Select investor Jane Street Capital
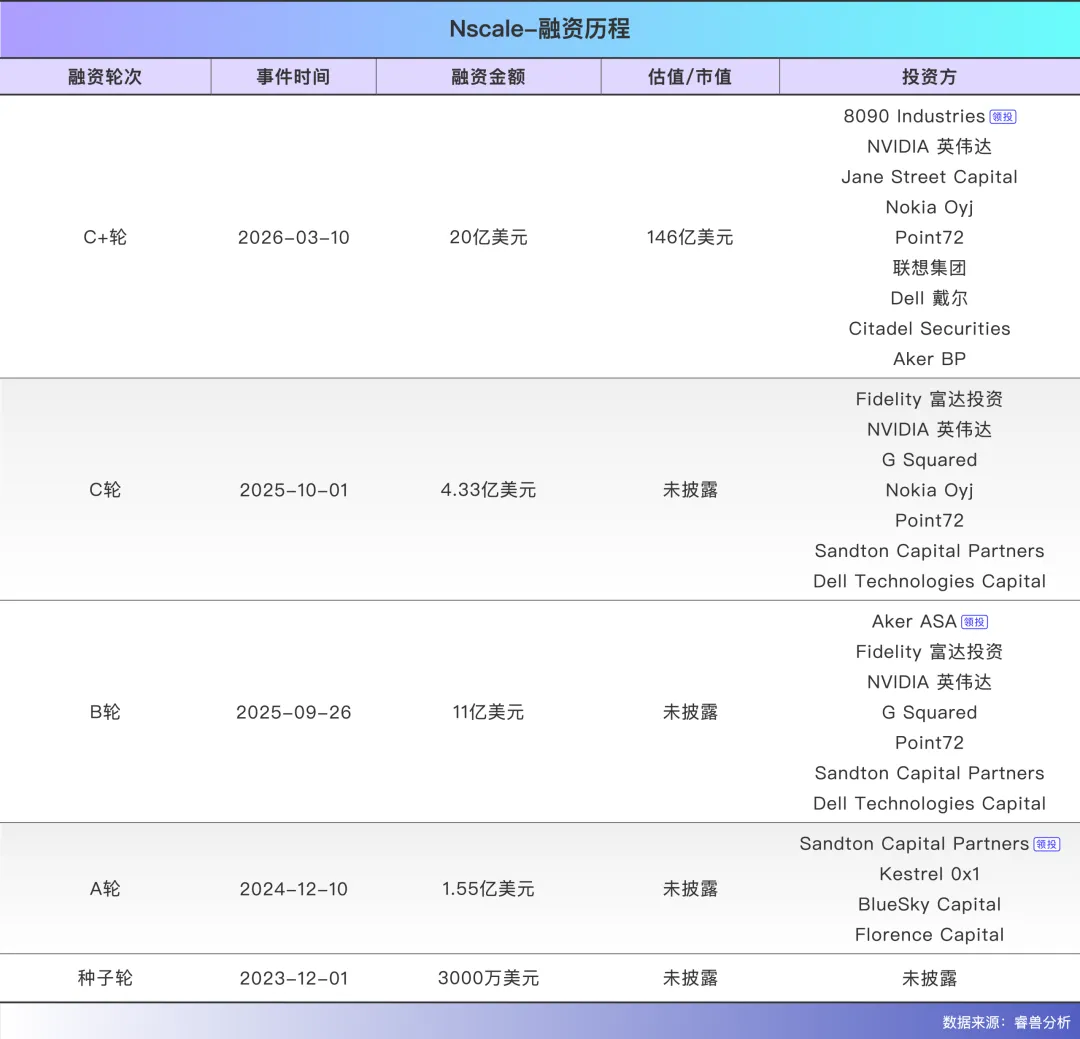 click(x=929, y=177)
